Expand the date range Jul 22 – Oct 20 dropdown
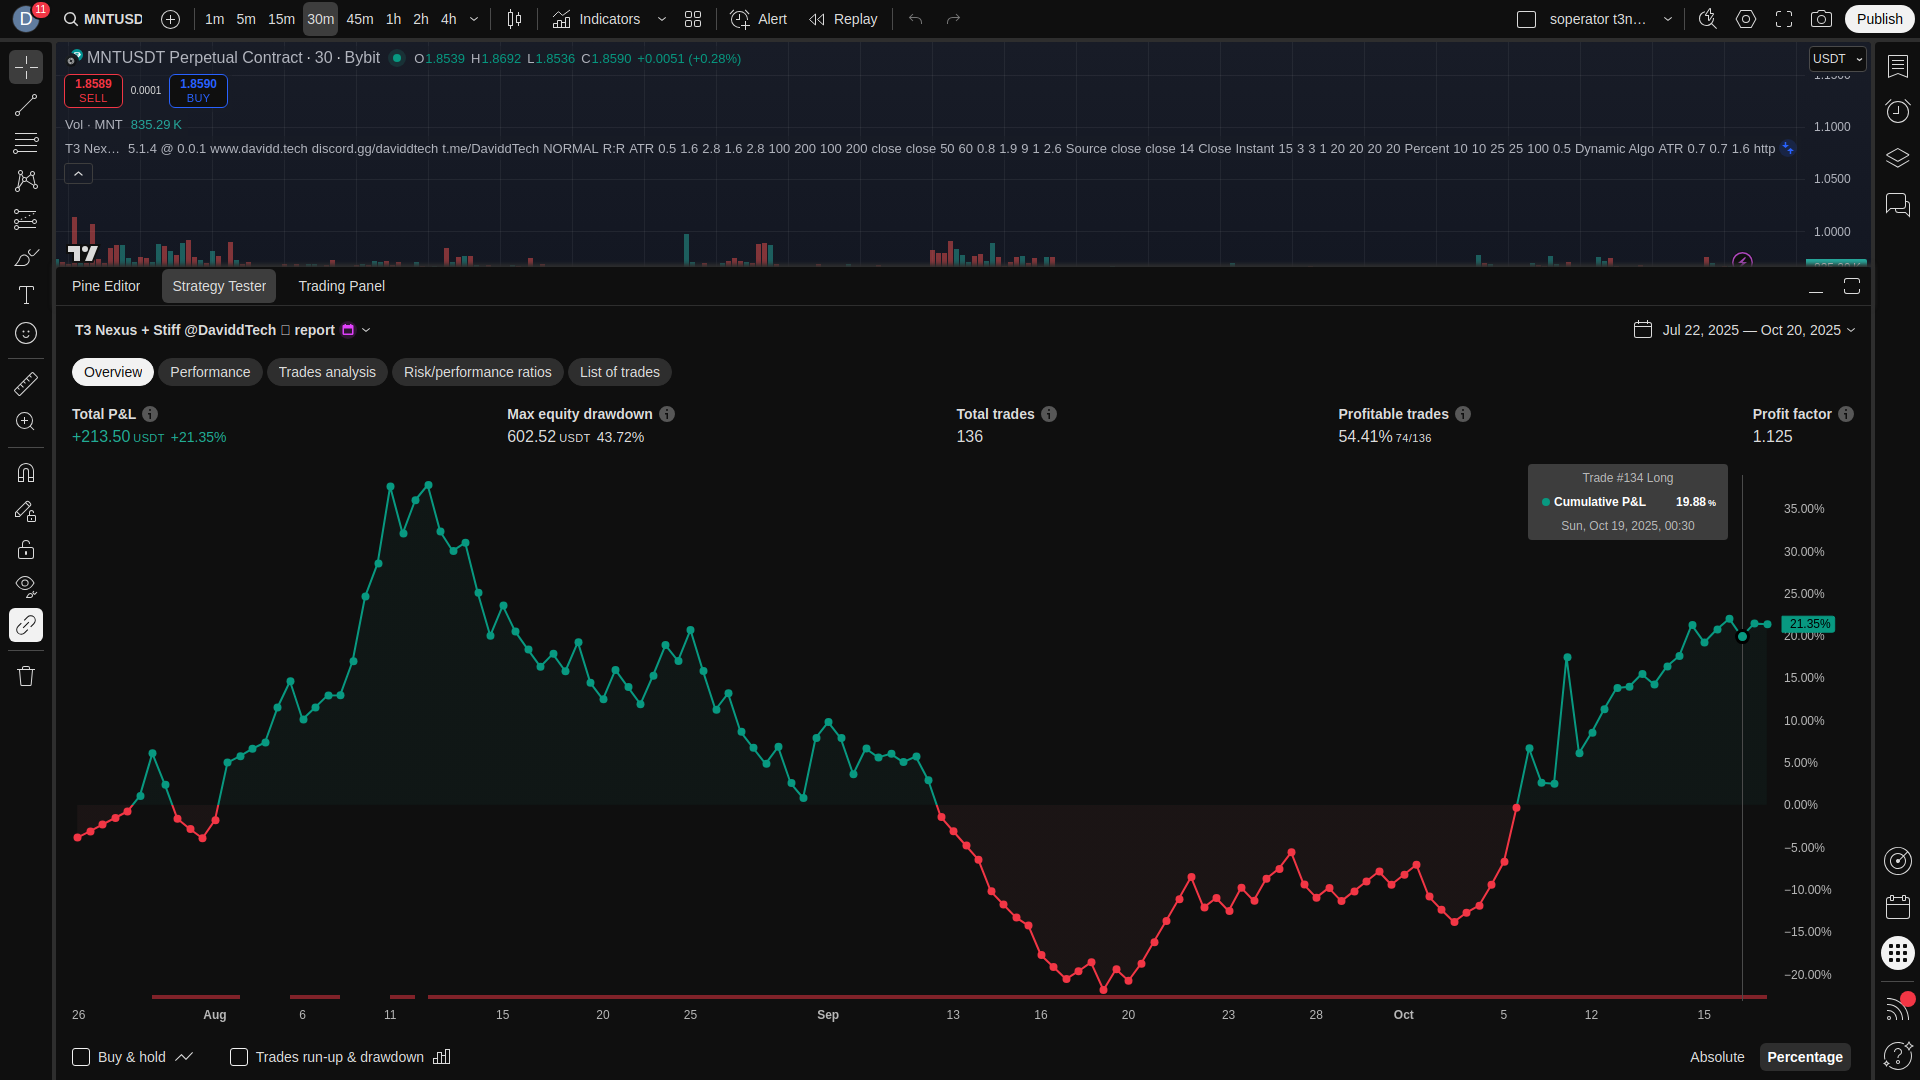This screenshot has width=1920, height=1080. (x=1758, y=330)
